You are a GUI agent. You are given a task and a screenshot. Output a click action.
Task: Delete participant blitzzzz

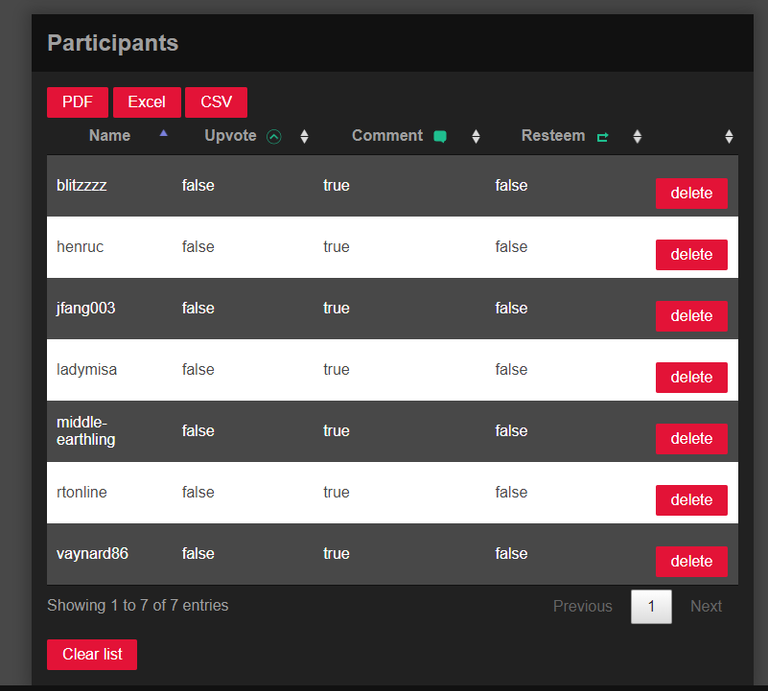coord(692,193)
